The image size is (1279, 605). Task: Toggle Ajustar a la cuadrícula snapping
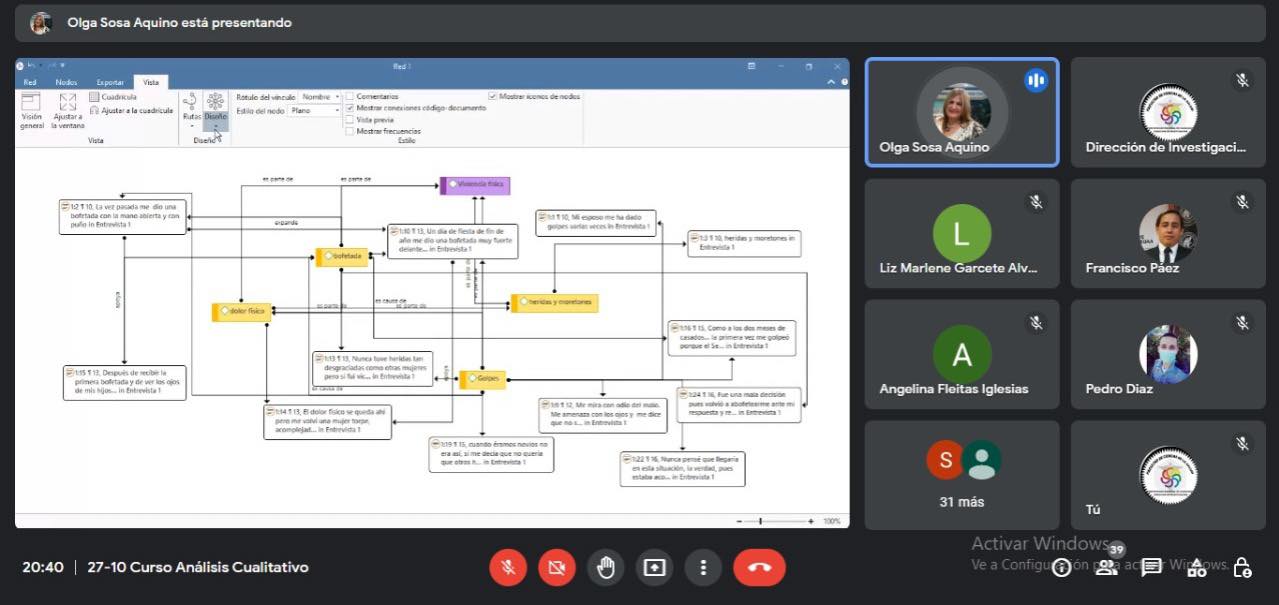point(131,110)
